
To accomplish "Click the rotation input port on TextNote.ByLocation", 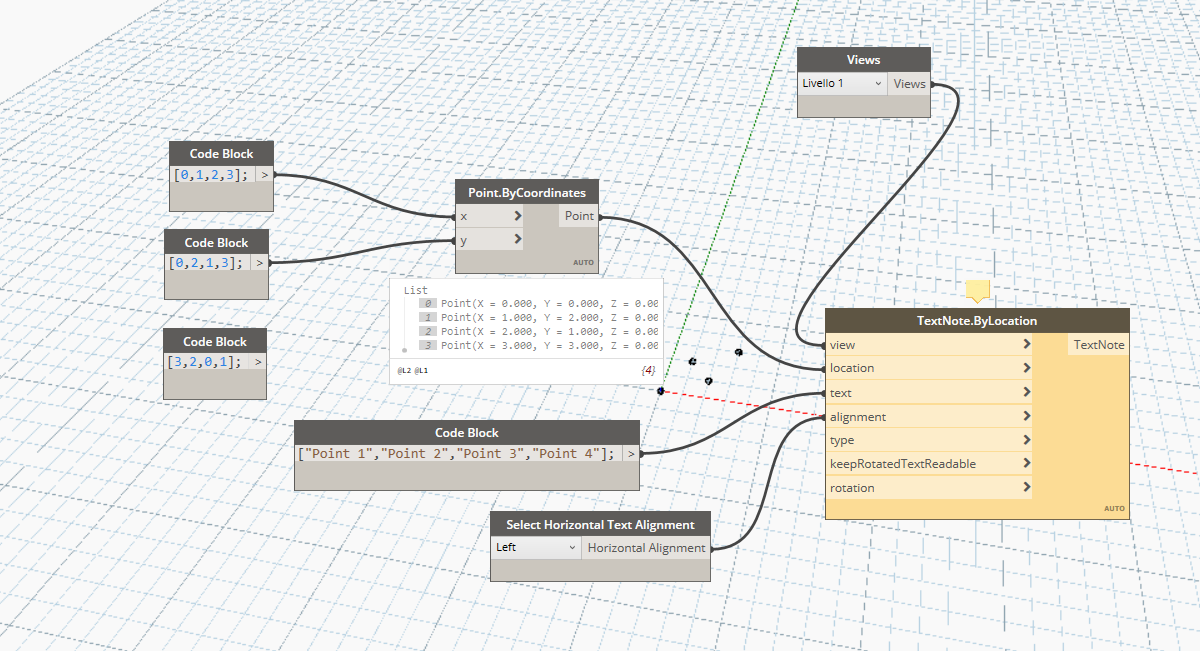I will click(929, 488).
